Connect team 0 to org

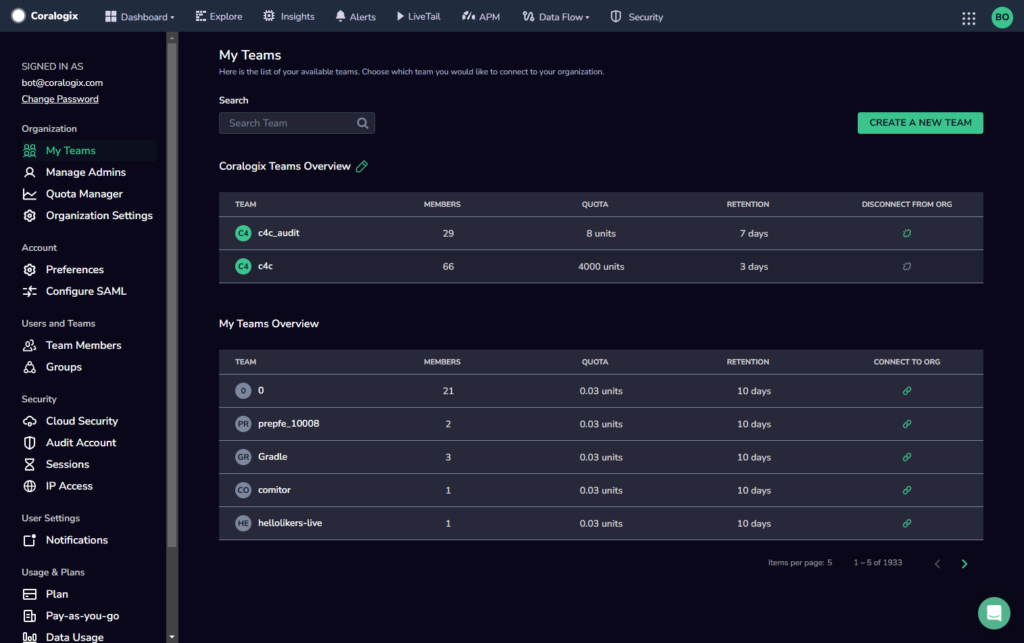906,391
